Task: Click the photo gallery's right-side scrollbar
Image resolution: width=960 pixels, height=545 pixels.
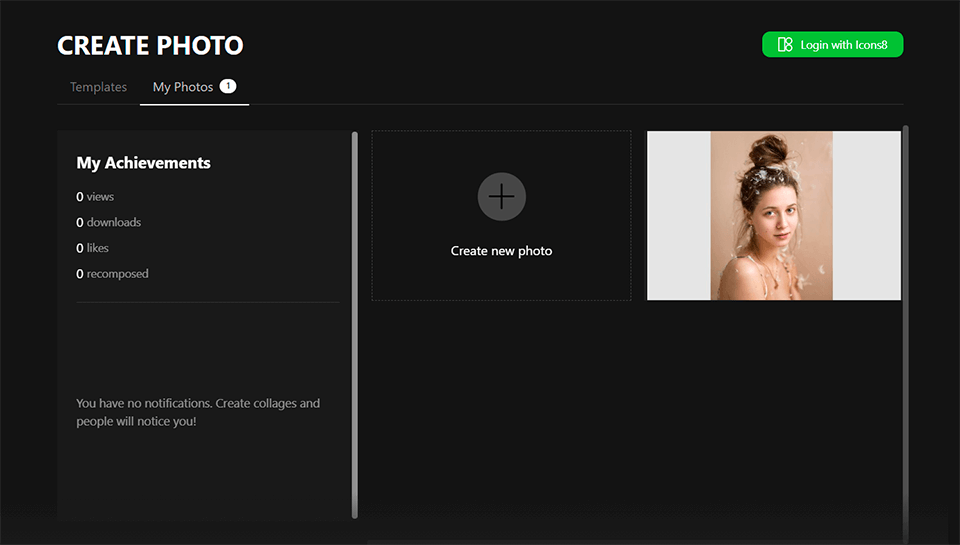Action: coord(906,330)
